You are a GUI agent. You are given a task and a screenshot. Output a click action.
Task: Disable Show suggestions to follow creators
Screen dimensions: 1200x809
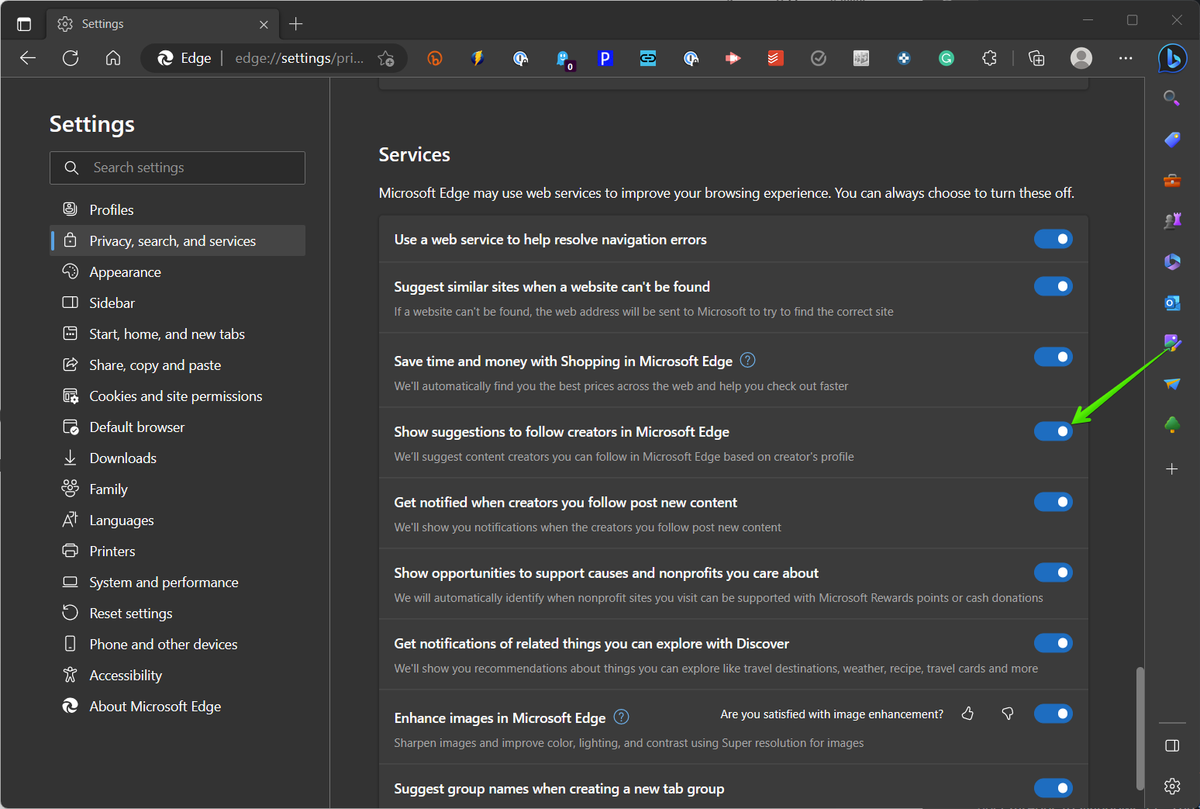tap(1053, 431)
